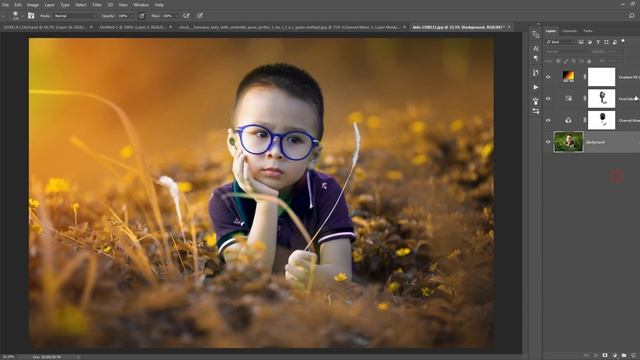Click the add layer mask icon
Screen dimensions: 640x360
pos(605,355)
